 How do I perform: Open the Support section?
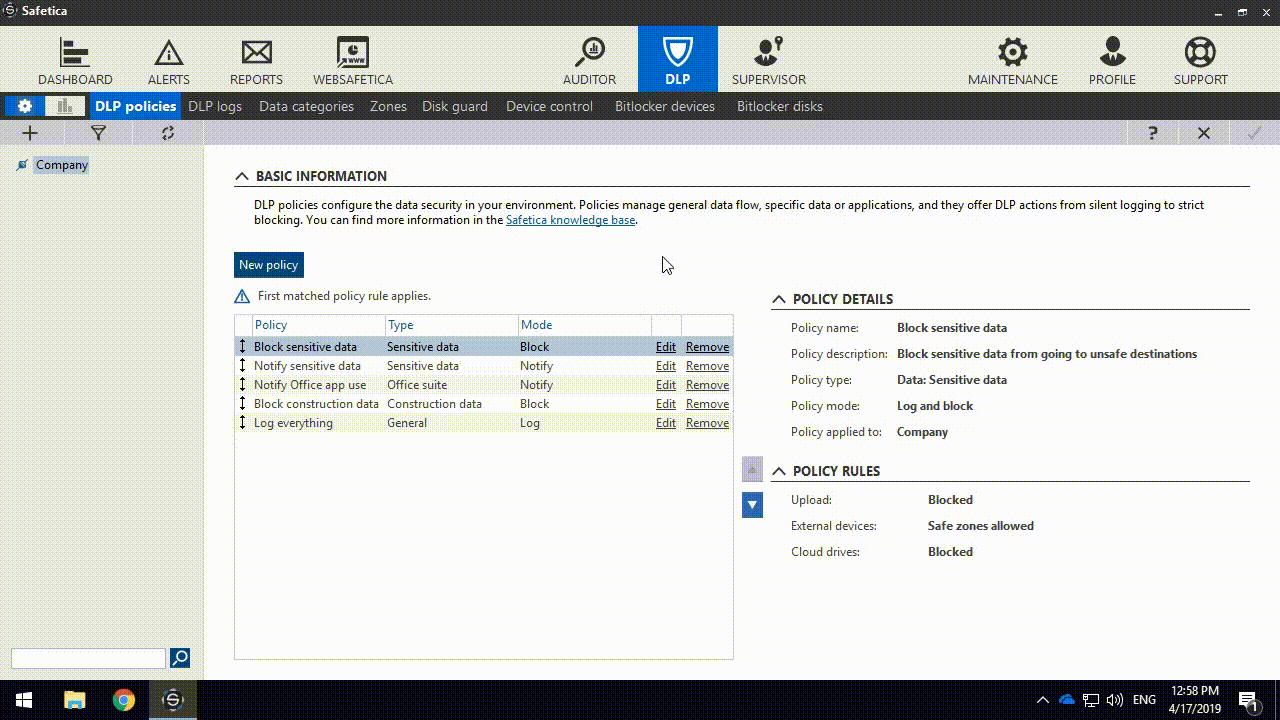click(x=1200, y=58)
